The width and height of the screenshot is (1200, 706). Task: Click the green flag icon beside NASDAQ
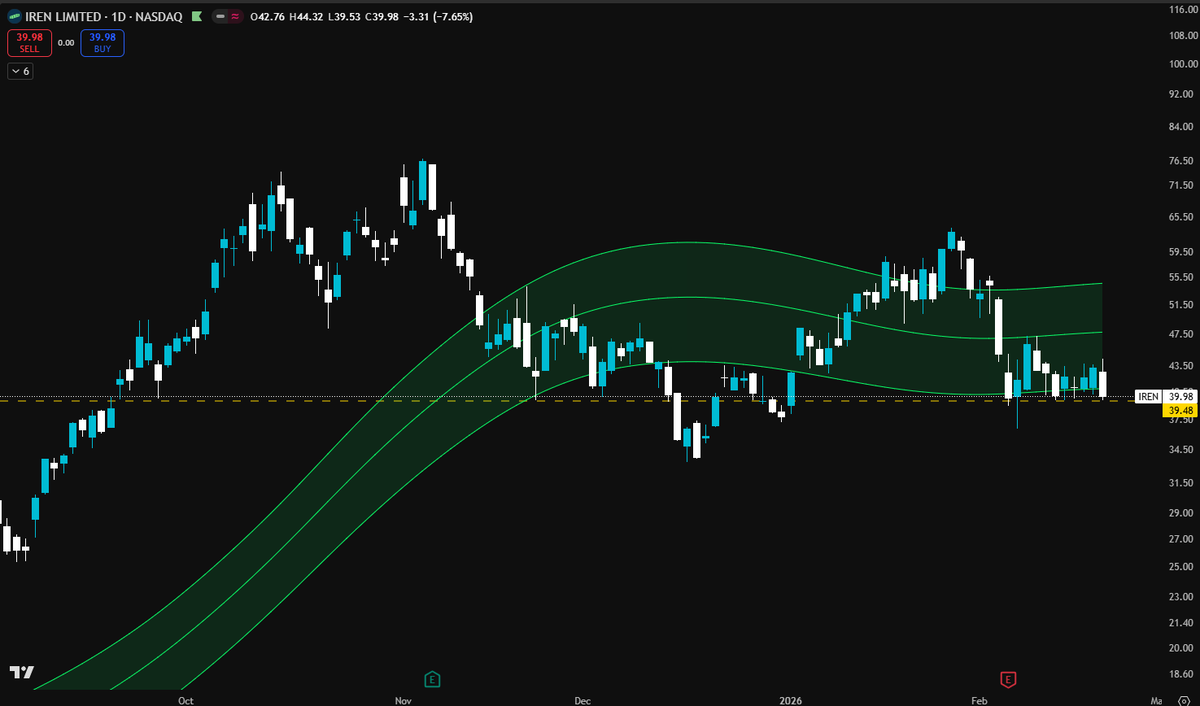pyautogui.click(x=195, y=17)
